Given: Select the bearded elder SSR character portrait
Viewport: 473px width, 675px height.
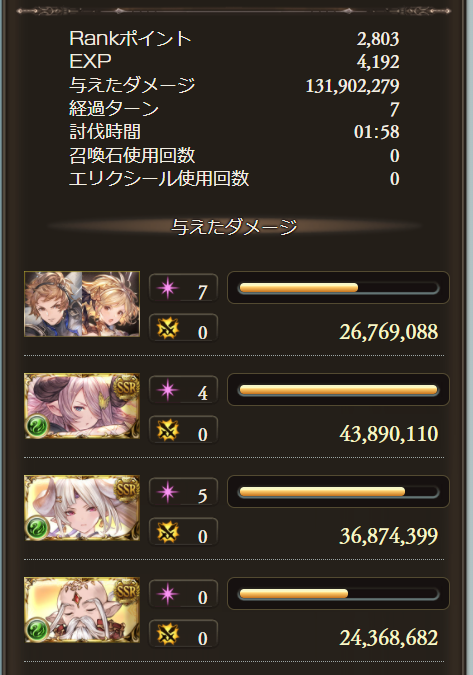Looking at the screenshot, I should (x=82, y=610).
